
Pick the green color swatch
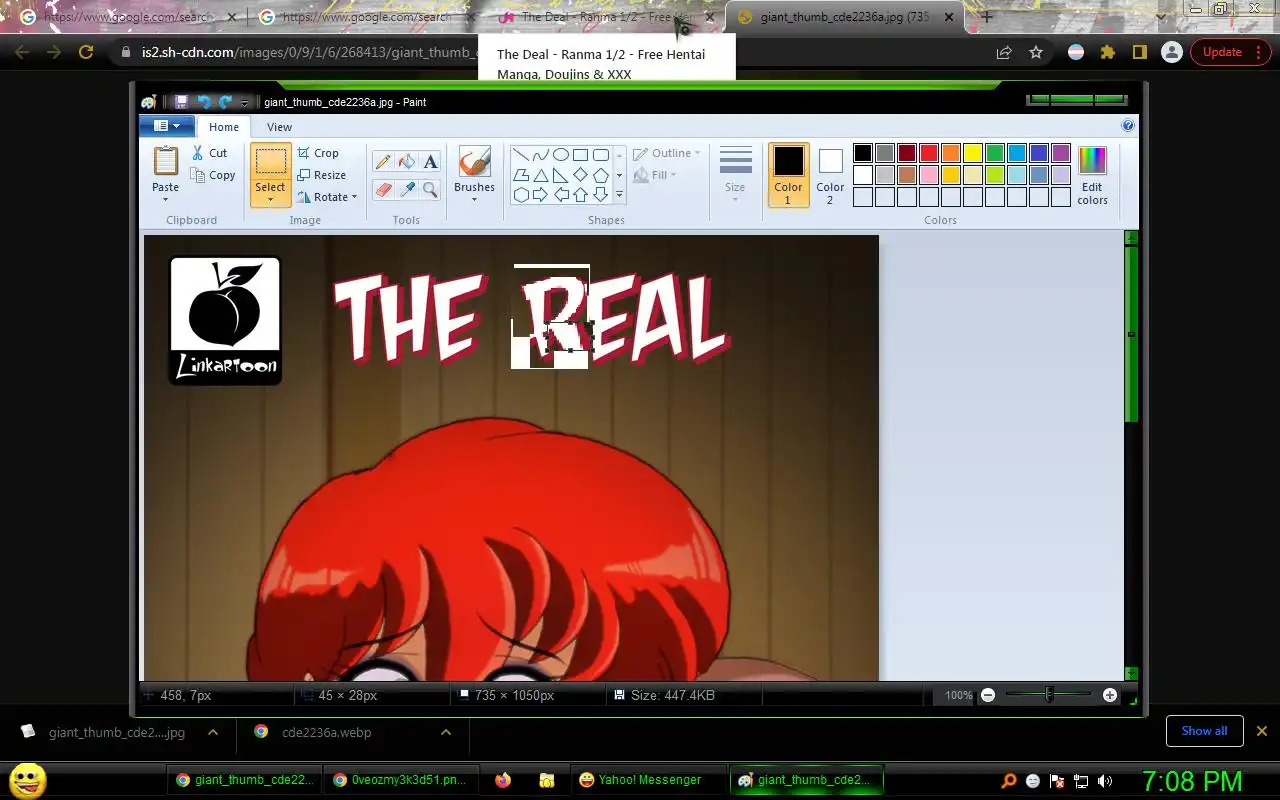click(x=994, y=153)
